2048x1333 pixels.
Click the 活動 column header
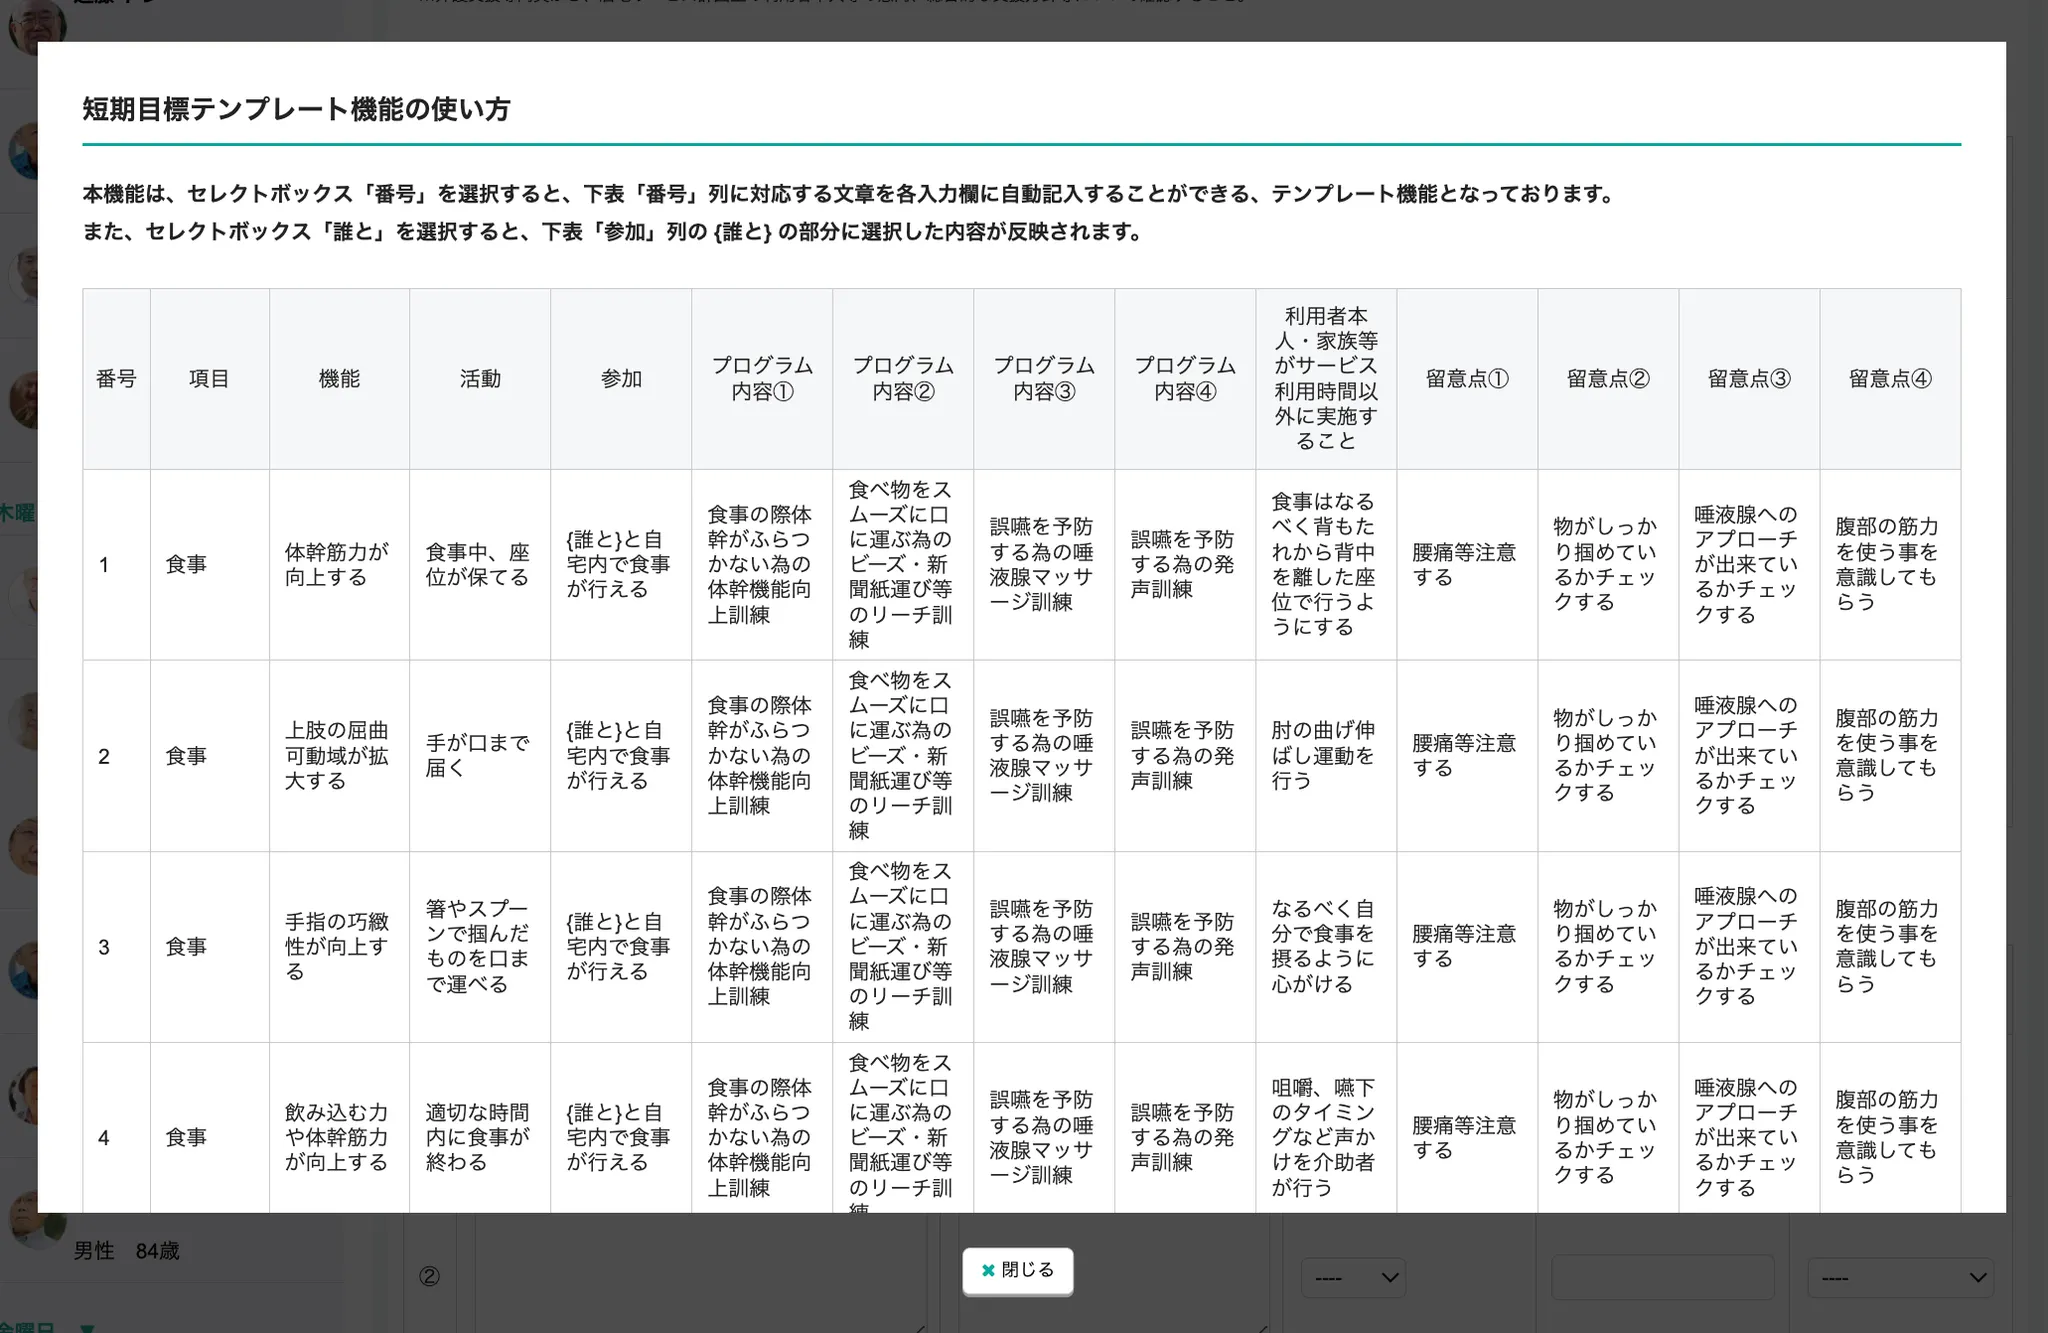click(x=480, y=379)
